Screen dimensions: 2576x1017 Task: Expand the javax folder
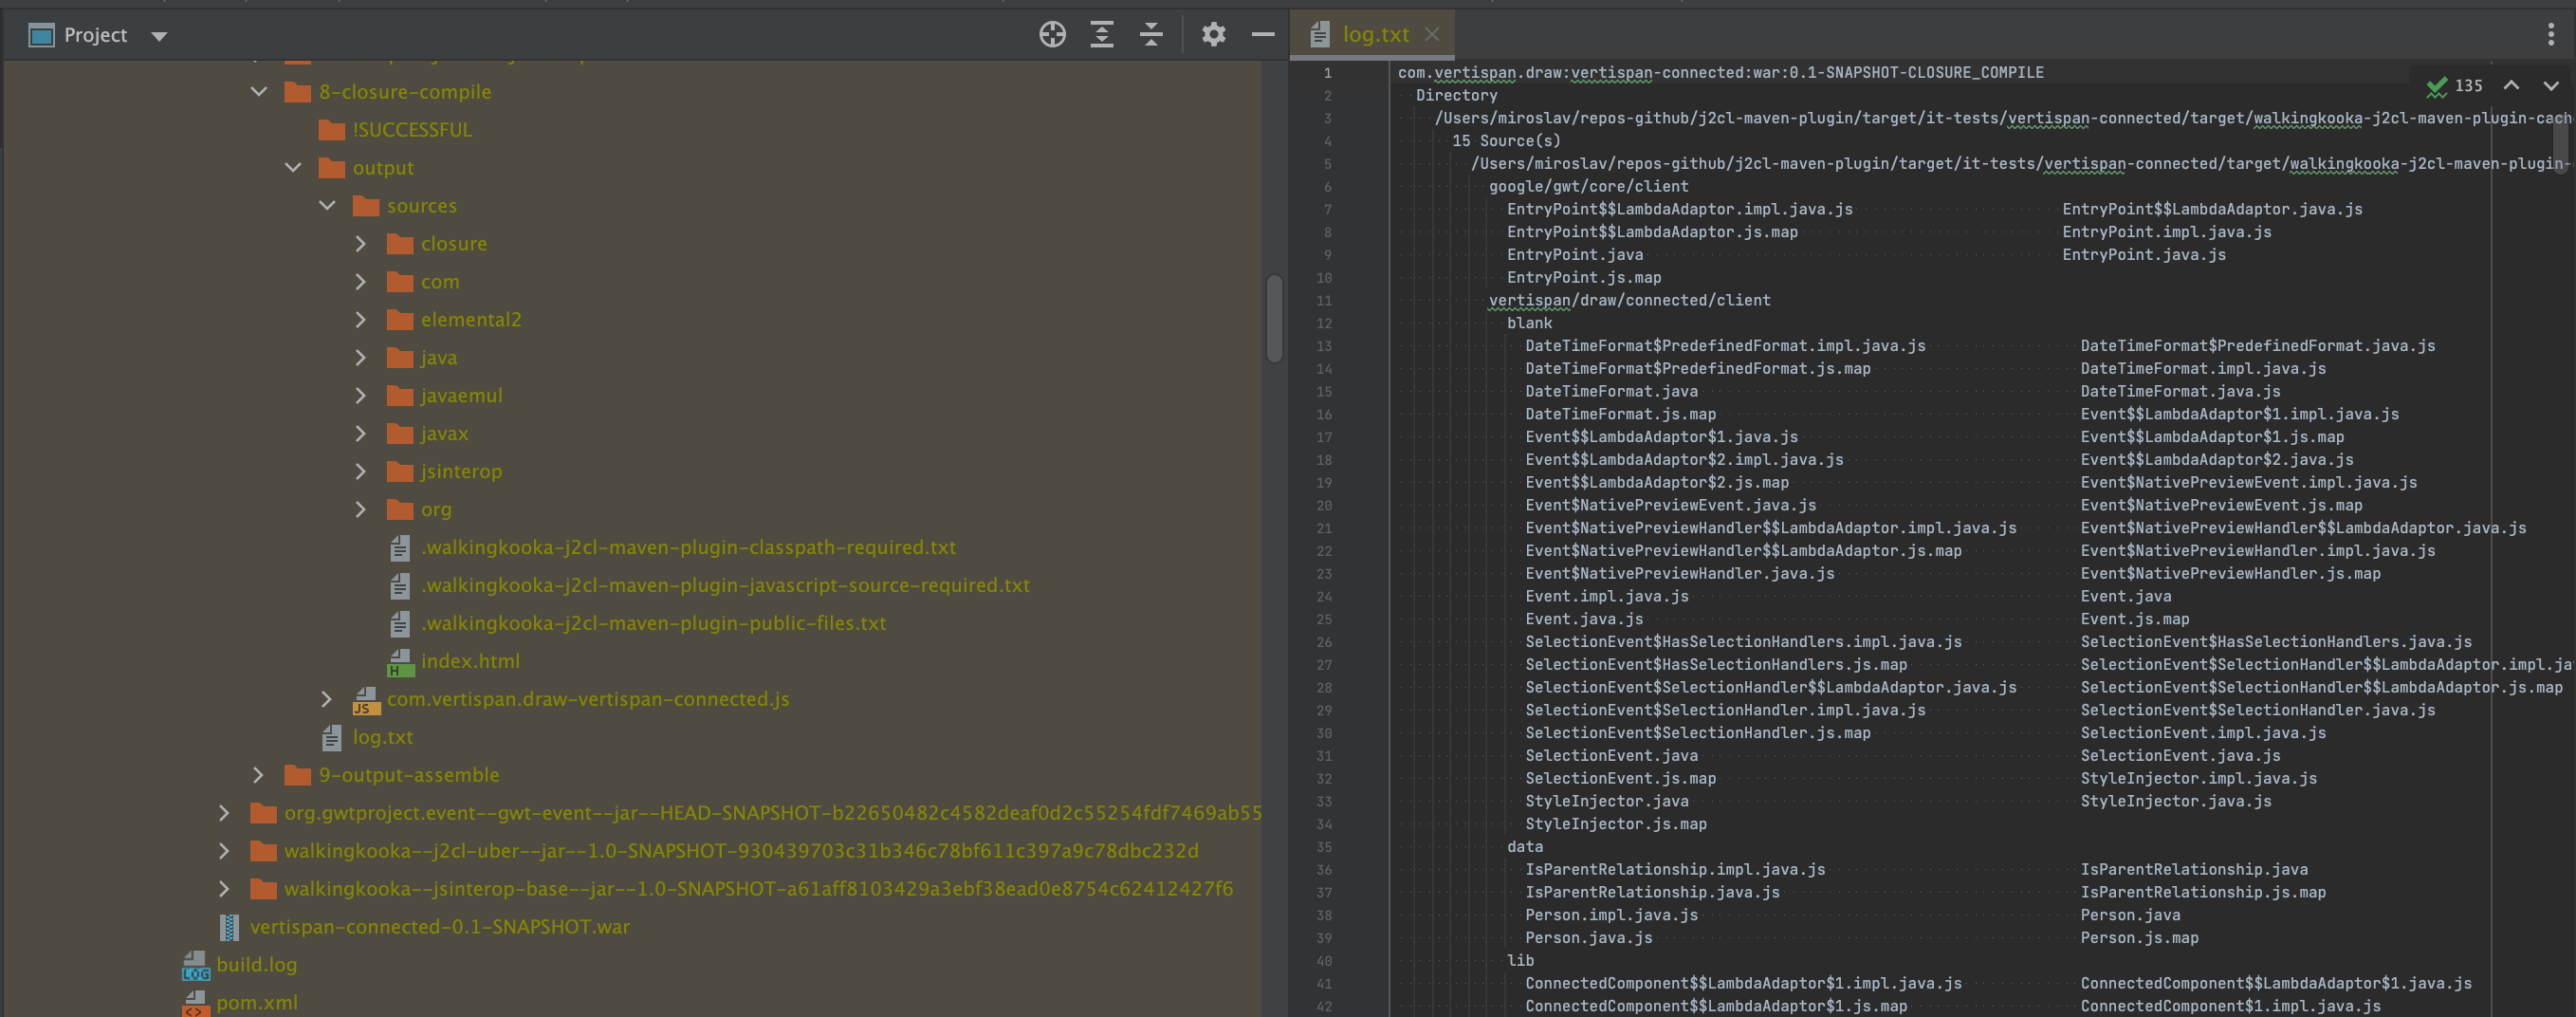click(361, 434)
